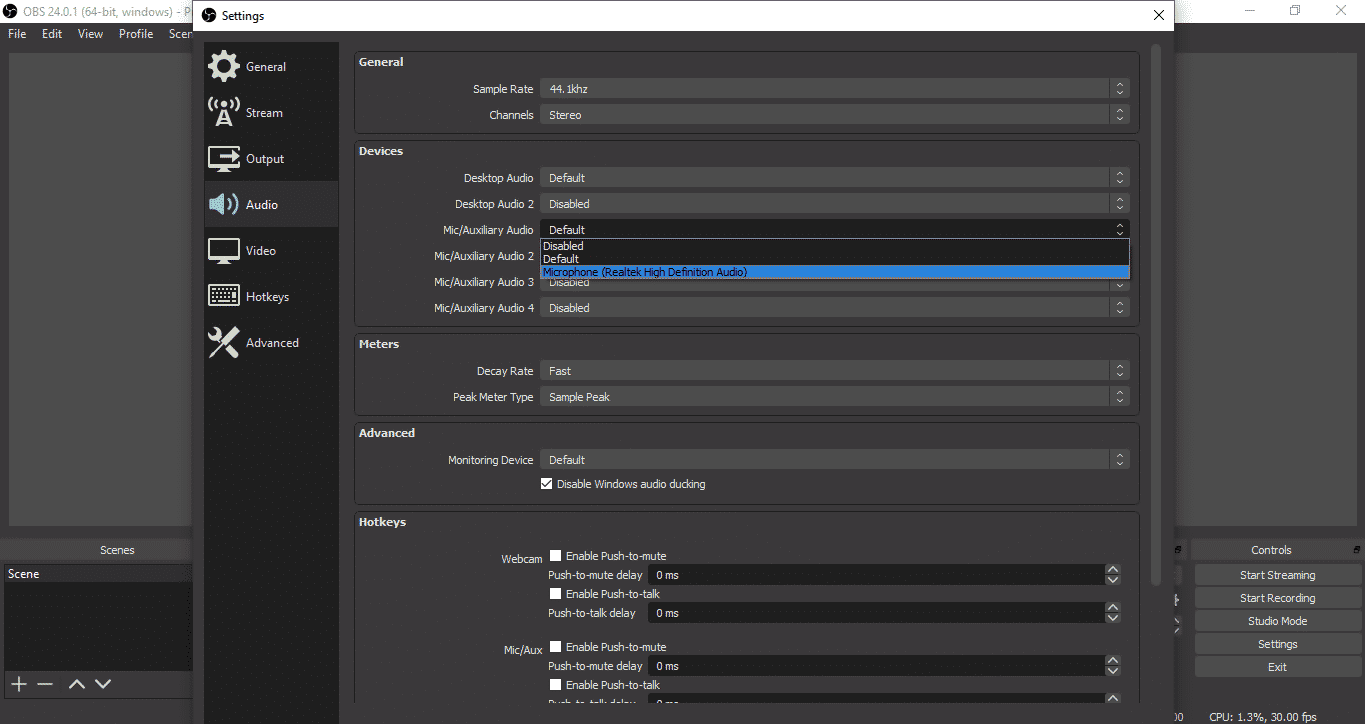Screen dimensions: 1365x724
Task: Toggle Disable Windows audio ducking
Action: [546, 484]
